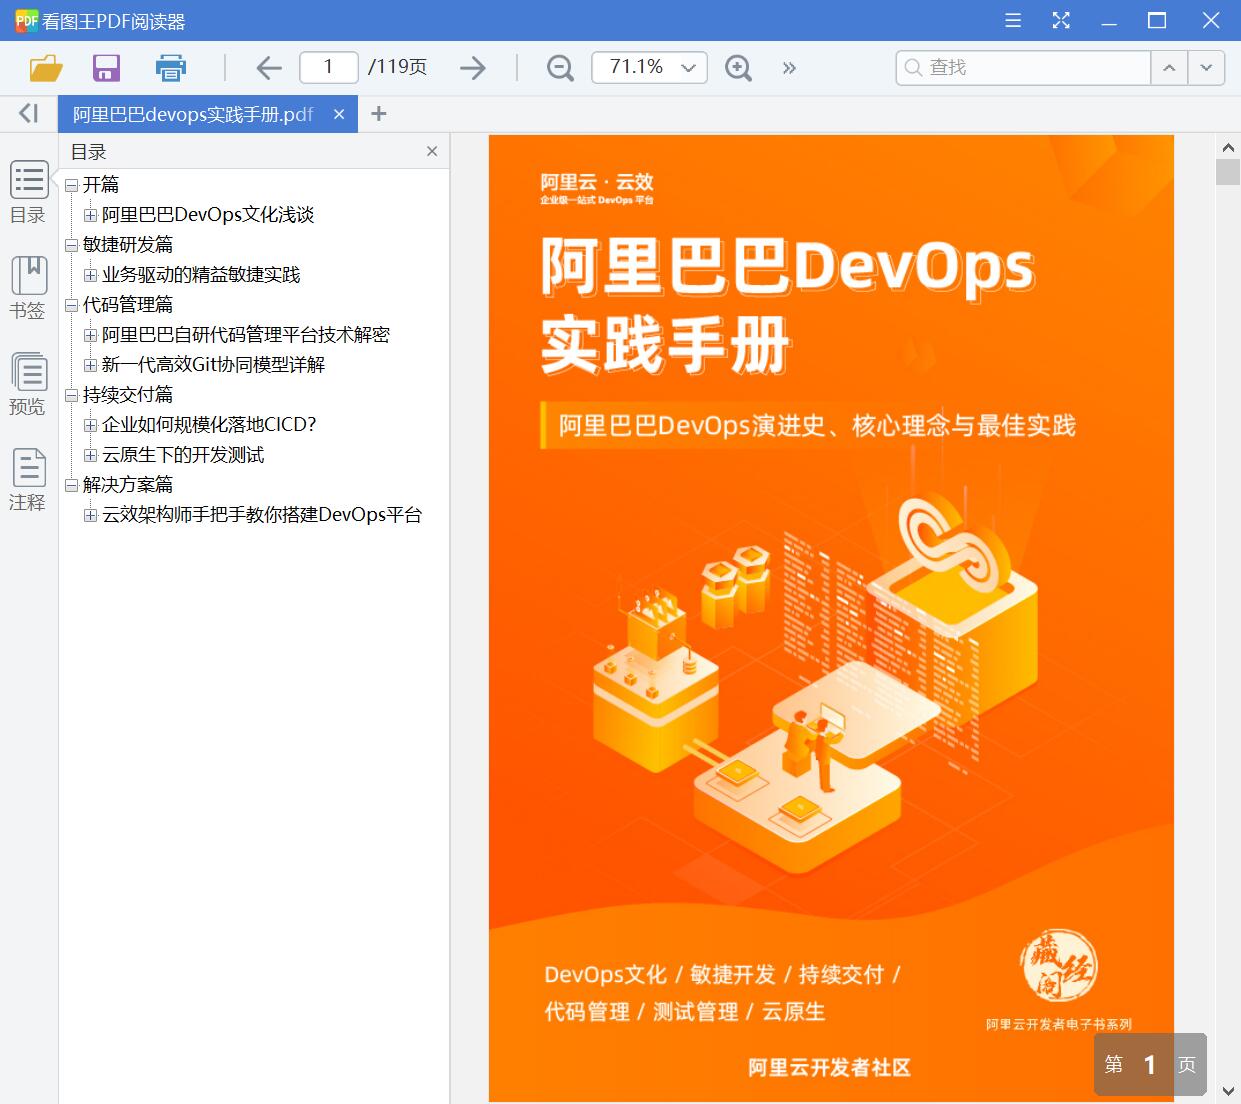This screenshot has height=1104, width=1241.
Task: Jump to 新一代高效Git协同模型详解 section
Action: pos(213,364)
